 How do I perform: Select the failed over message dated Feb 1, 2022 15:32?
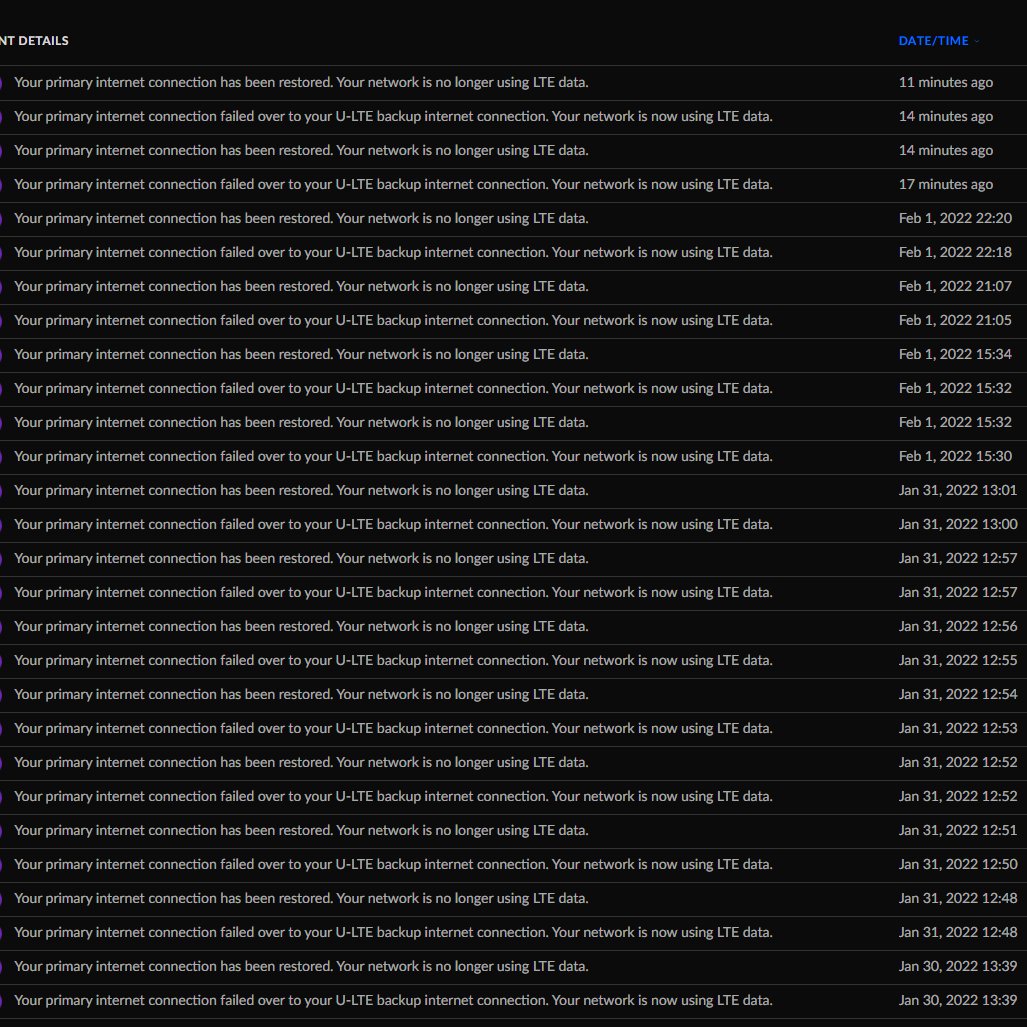point(393,389)
